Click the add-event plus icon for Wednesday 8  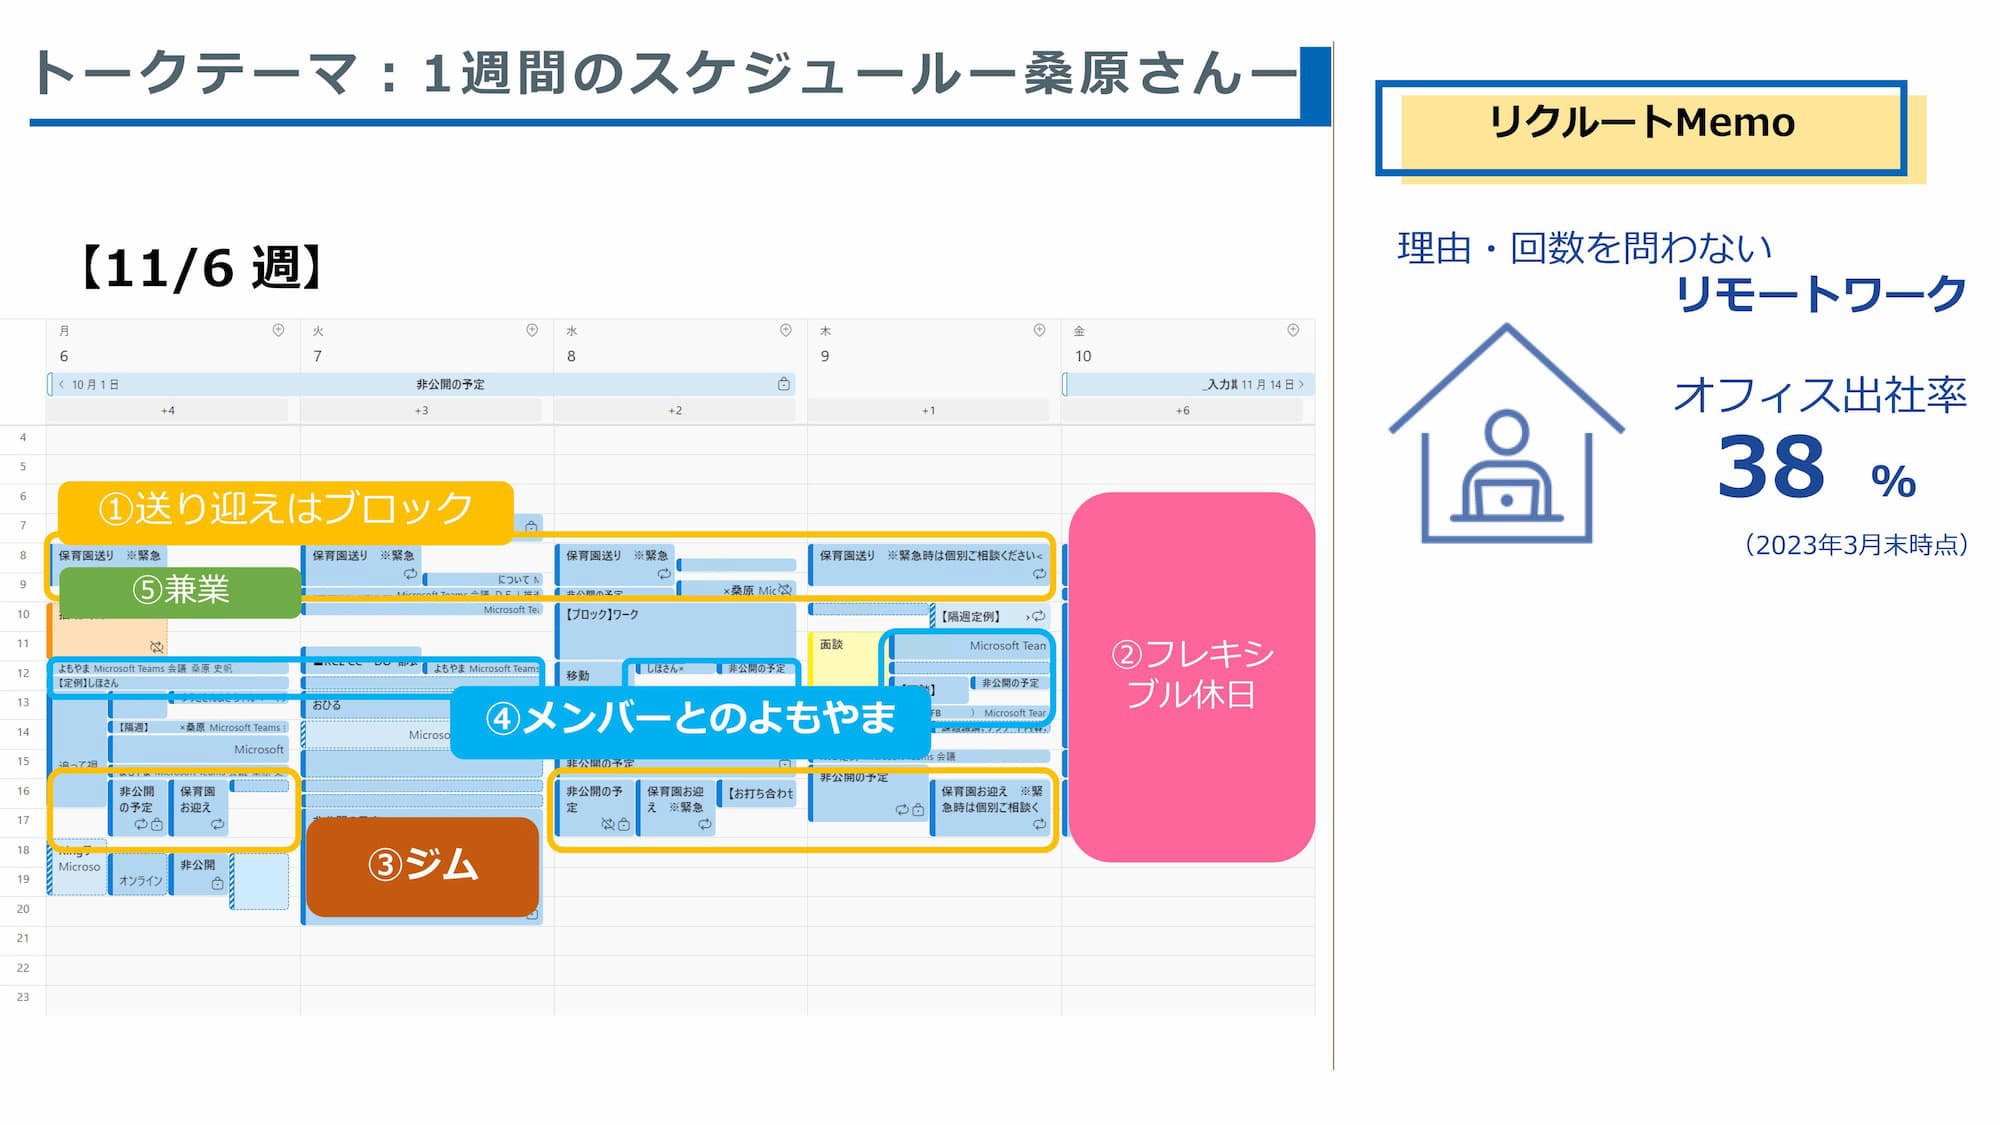(x=786, y=330)
